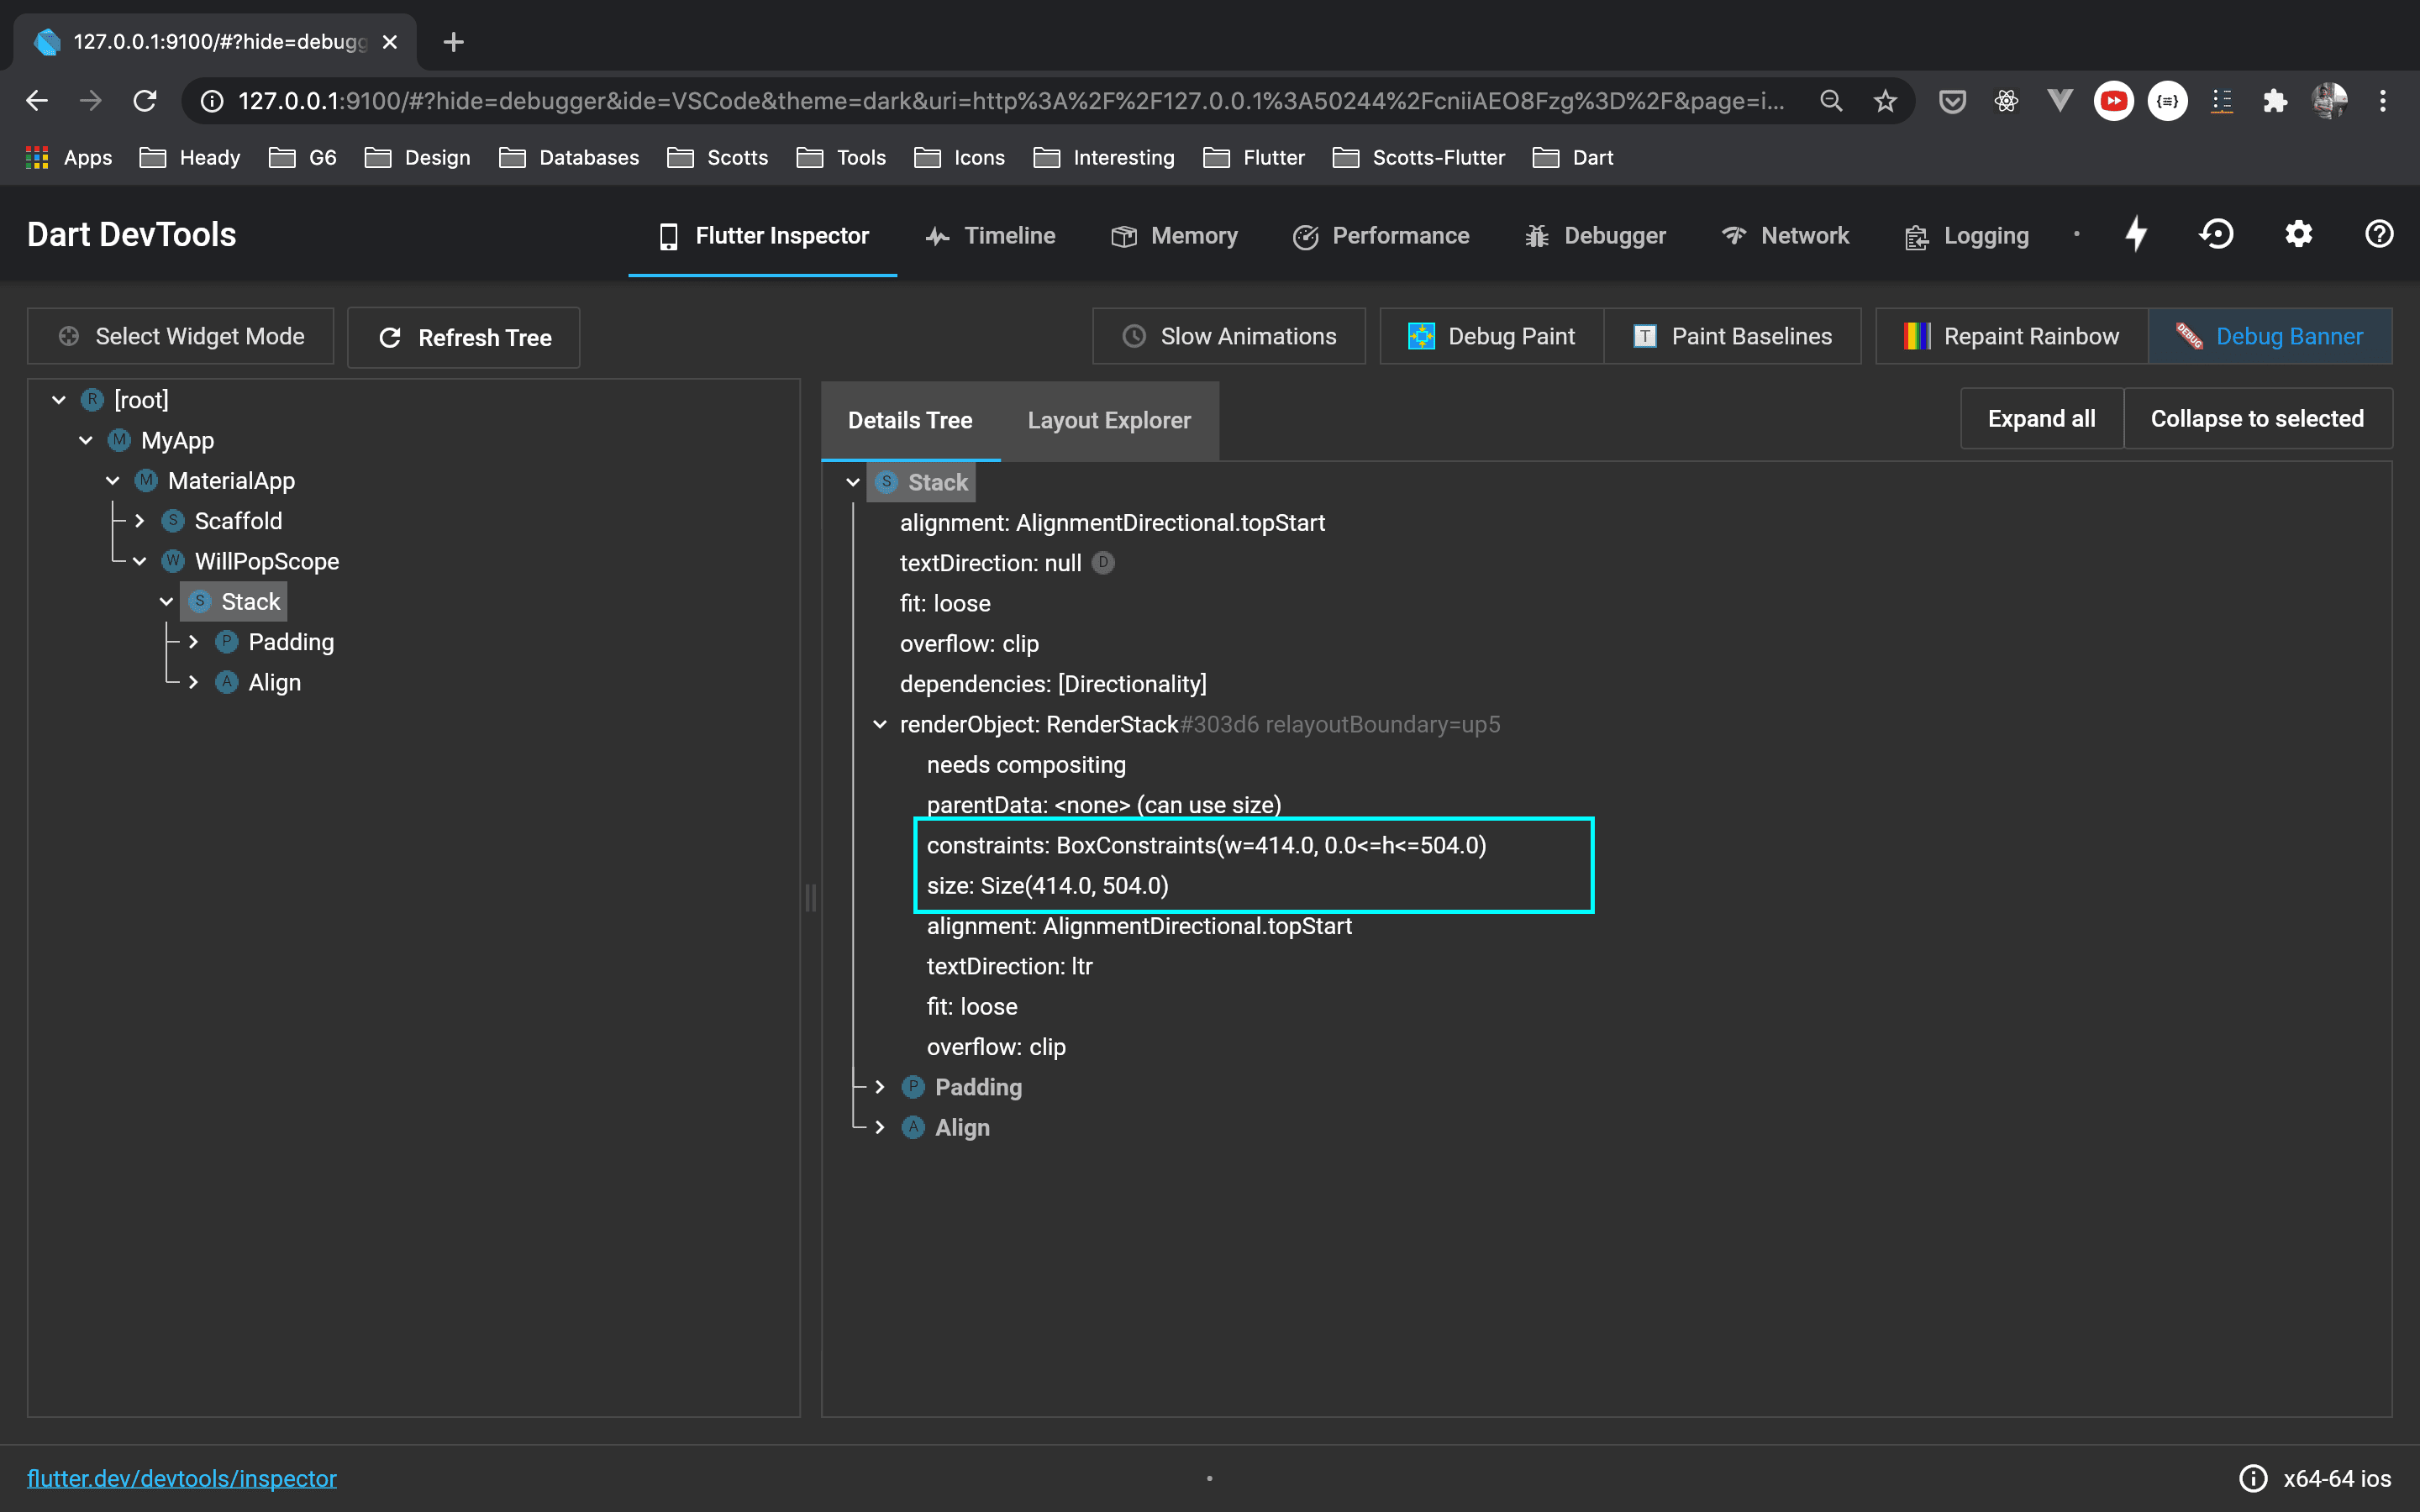Screen dimensions: 2420x1512
Task: Click the forward navigation arrow
Action: click(91, 101)
